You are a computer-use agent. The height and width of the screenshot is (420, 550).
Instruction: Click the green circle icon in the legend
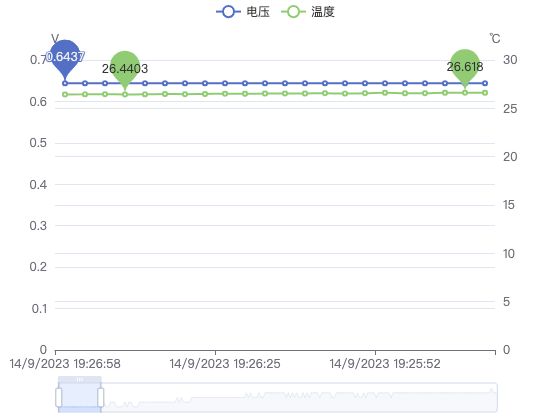pyautogui.click(x=293, y=12)
